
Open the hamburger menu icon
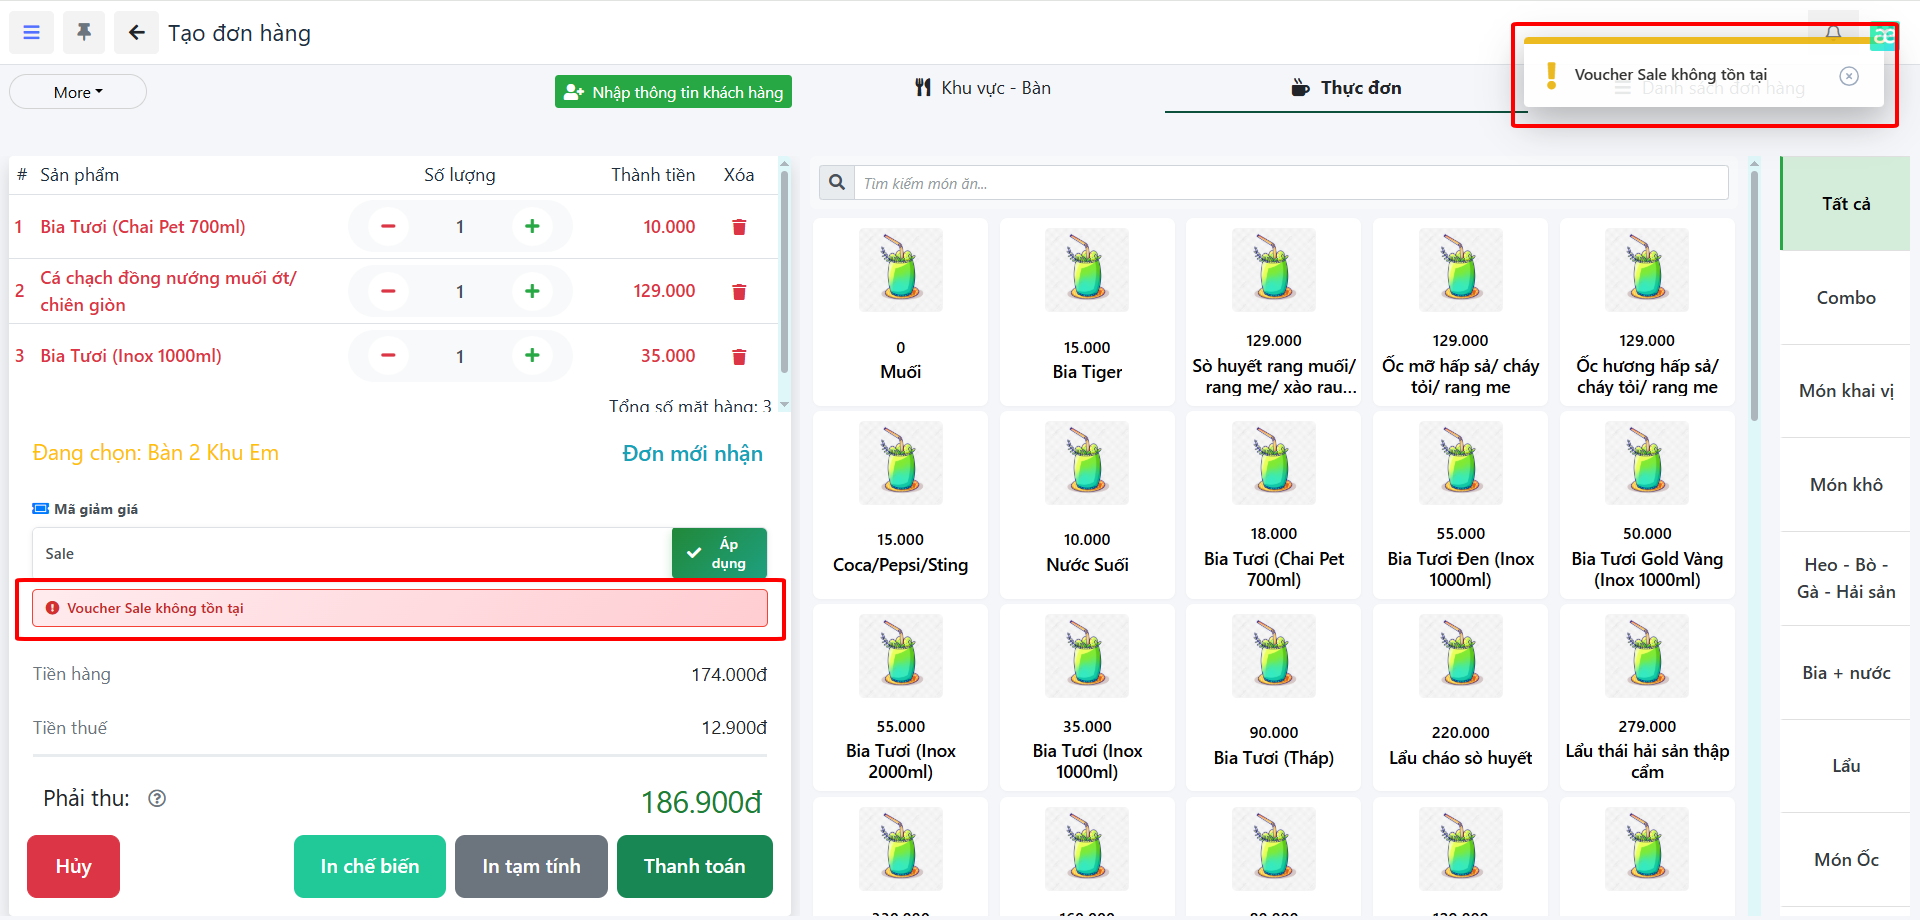(x=32, y=33)
